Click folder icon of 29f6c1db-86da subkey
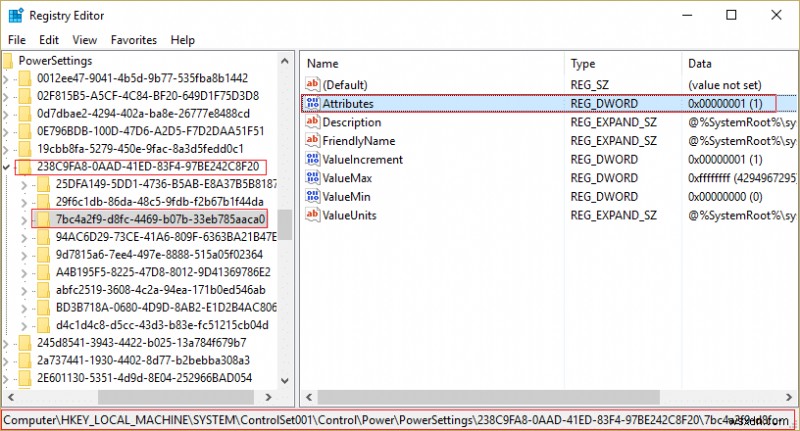The width and height of the screenshot is (800, 431). [43, 202]
